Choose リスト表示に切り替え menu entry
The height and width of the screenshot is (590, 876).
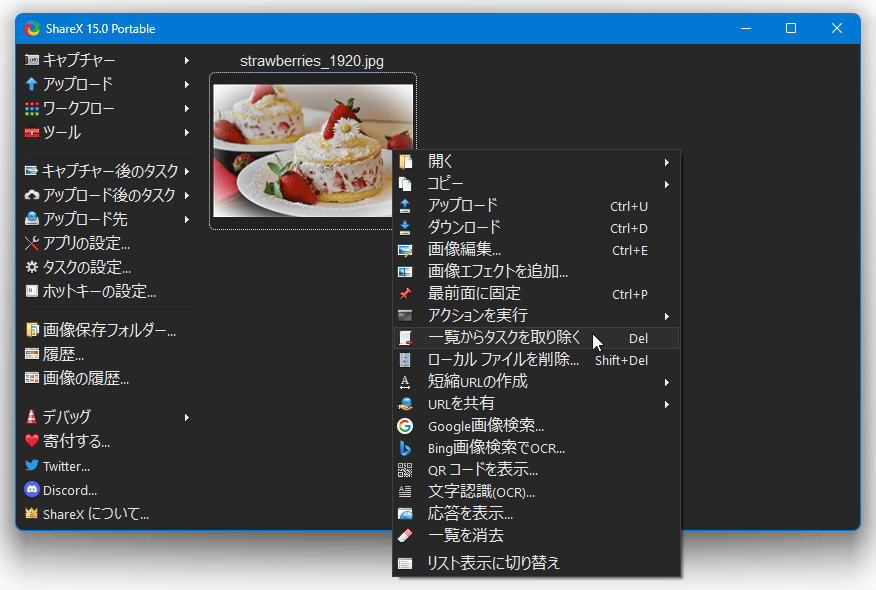click(536, 563)
